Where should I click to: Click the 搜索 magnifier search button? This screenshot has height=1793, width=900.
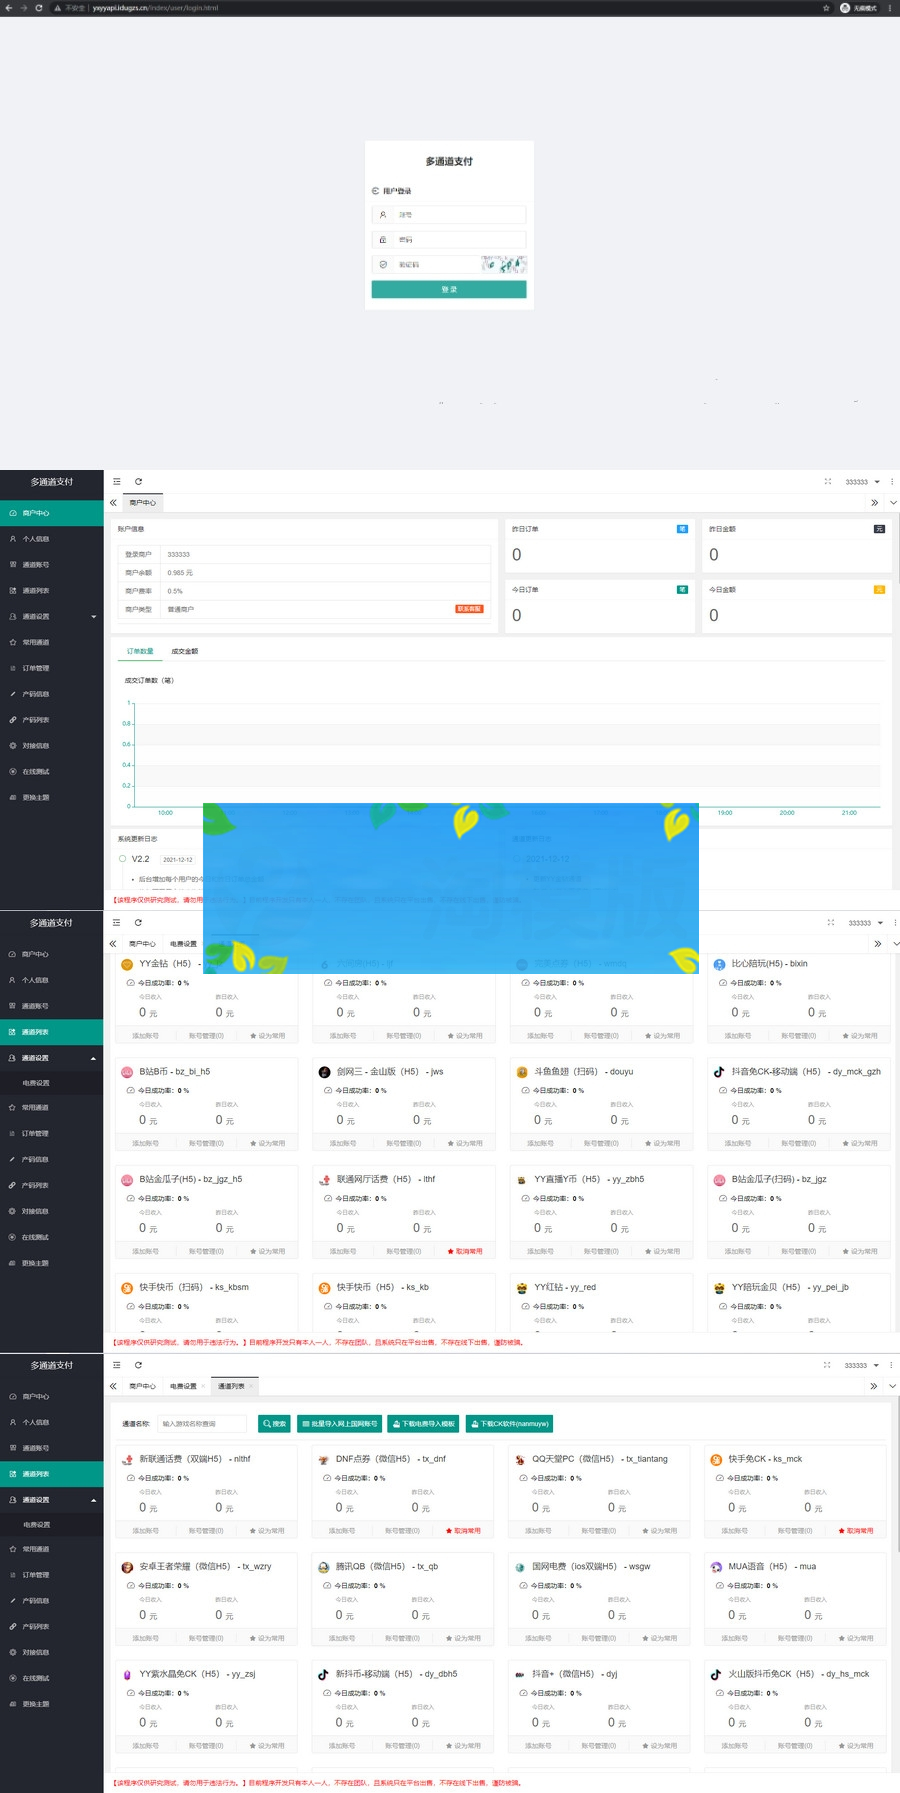[x=274, y=1423]
